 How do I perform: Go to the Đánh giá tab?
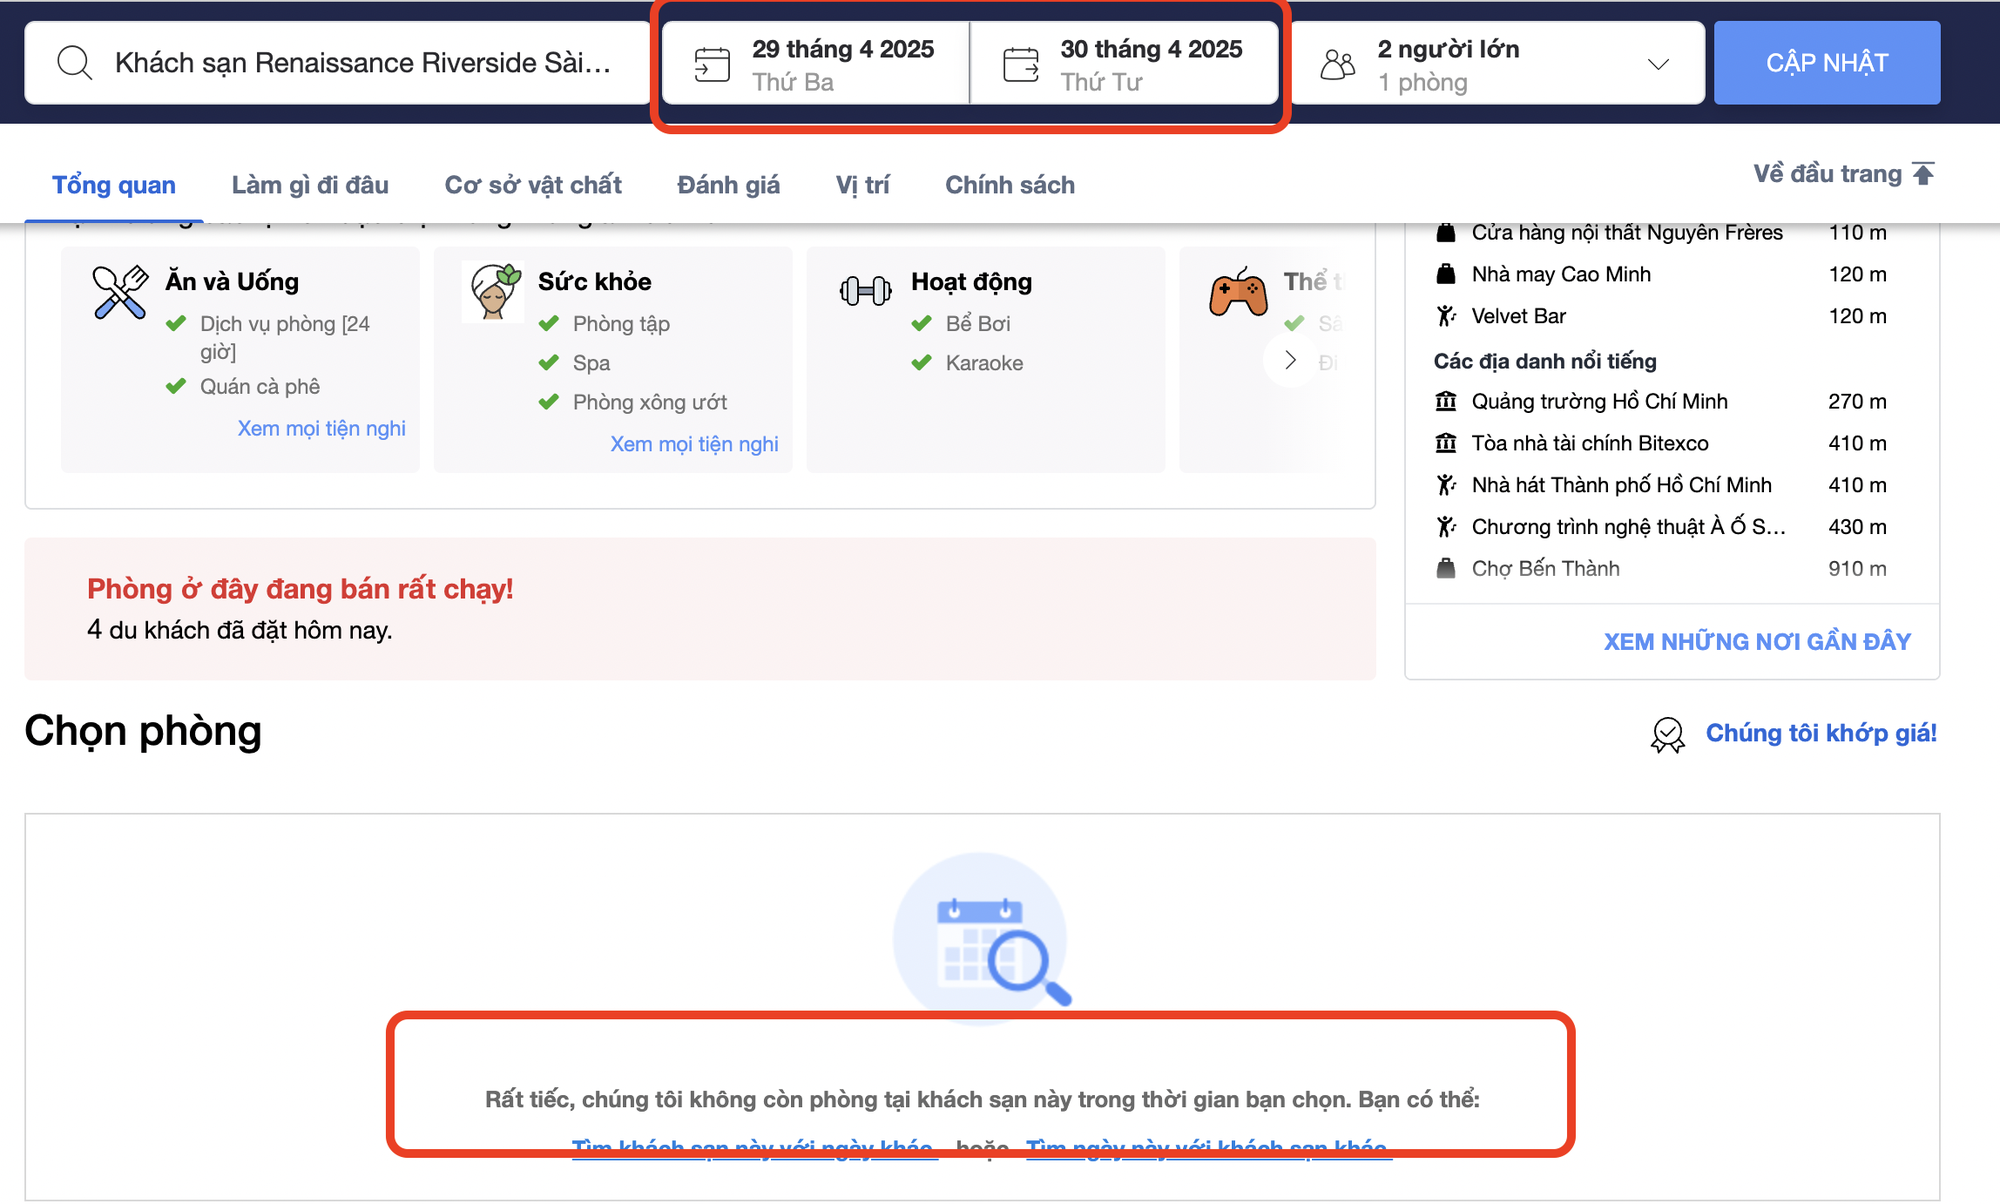[728, 185]
